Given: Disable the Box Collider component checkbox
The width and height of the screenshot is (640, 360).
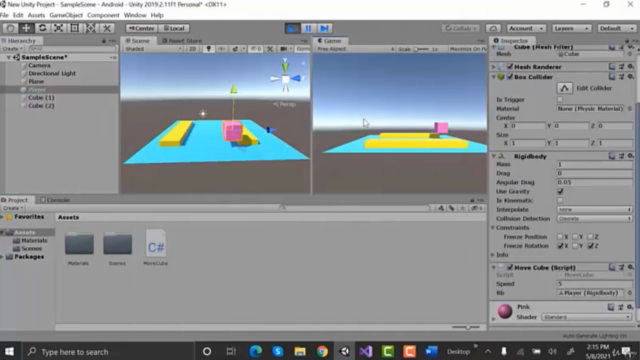Looking at the screenshot, I should 510,77.
